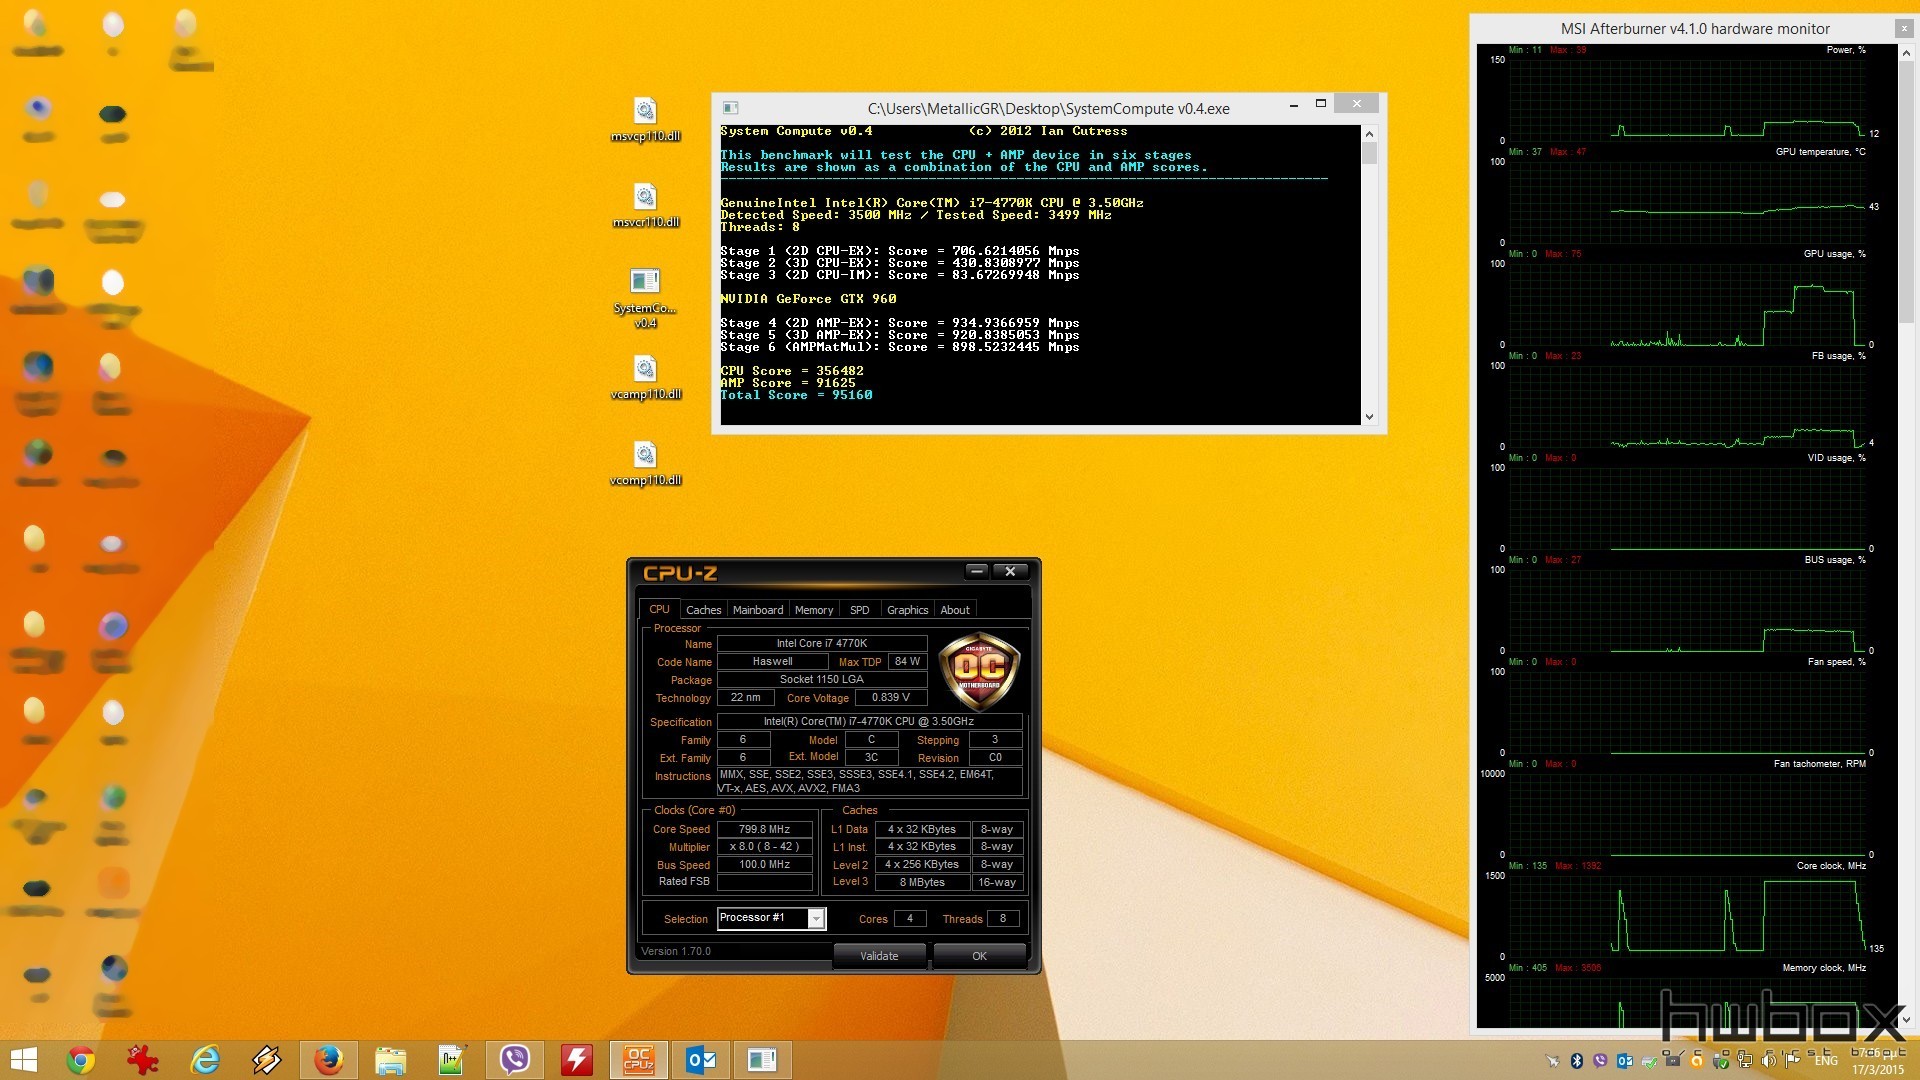Expand Processor #1 selection combo box
The width and height of the screenshot is (1920, 1080).
(x=815, y=918)
